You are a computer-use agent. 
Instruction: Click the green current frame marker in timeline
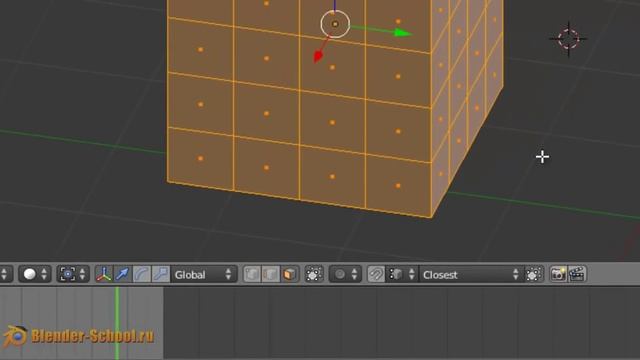click(117, 322)
